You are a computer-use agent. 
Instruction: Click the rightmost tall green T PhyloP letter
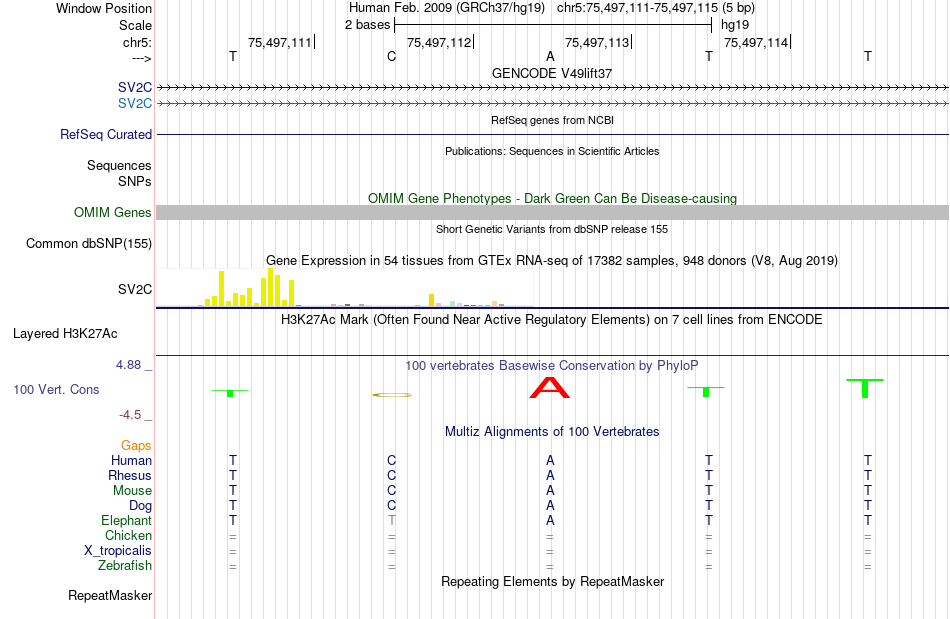point(865,388)
